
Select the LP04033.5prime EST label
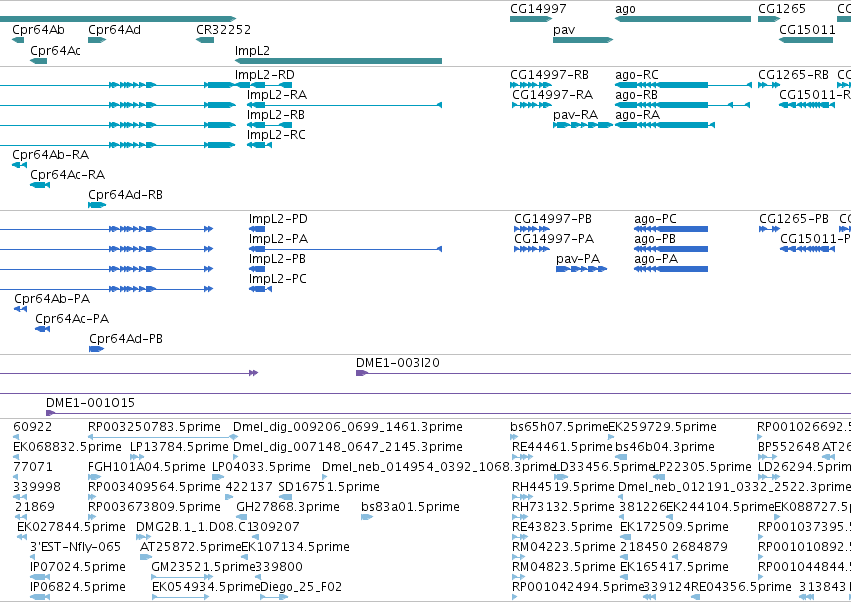pos(261,467)
